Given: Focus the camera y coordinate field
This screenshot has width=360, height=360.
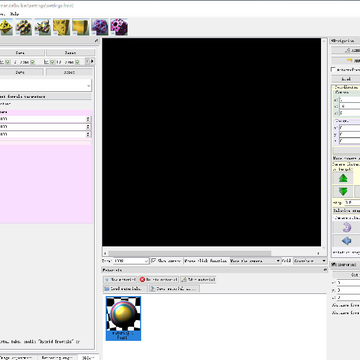Looking at the screenshot, I should click(x=349, y=106).
